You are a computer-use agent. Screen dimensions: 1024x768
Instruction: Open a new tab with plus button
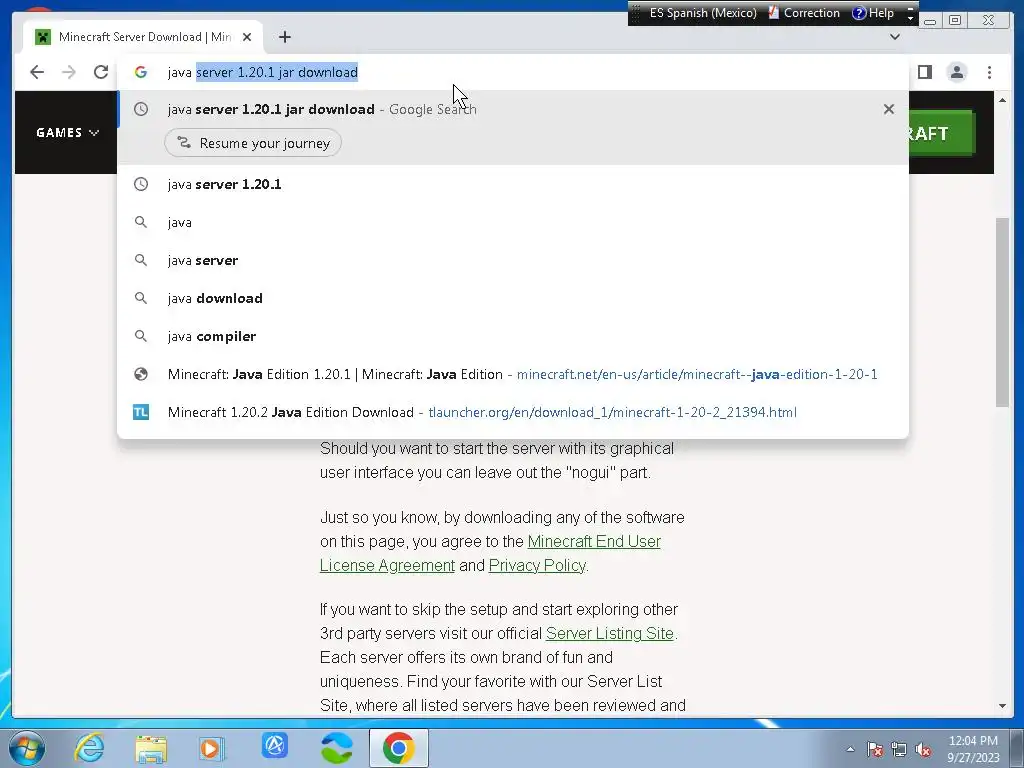(x=285, y=37)
